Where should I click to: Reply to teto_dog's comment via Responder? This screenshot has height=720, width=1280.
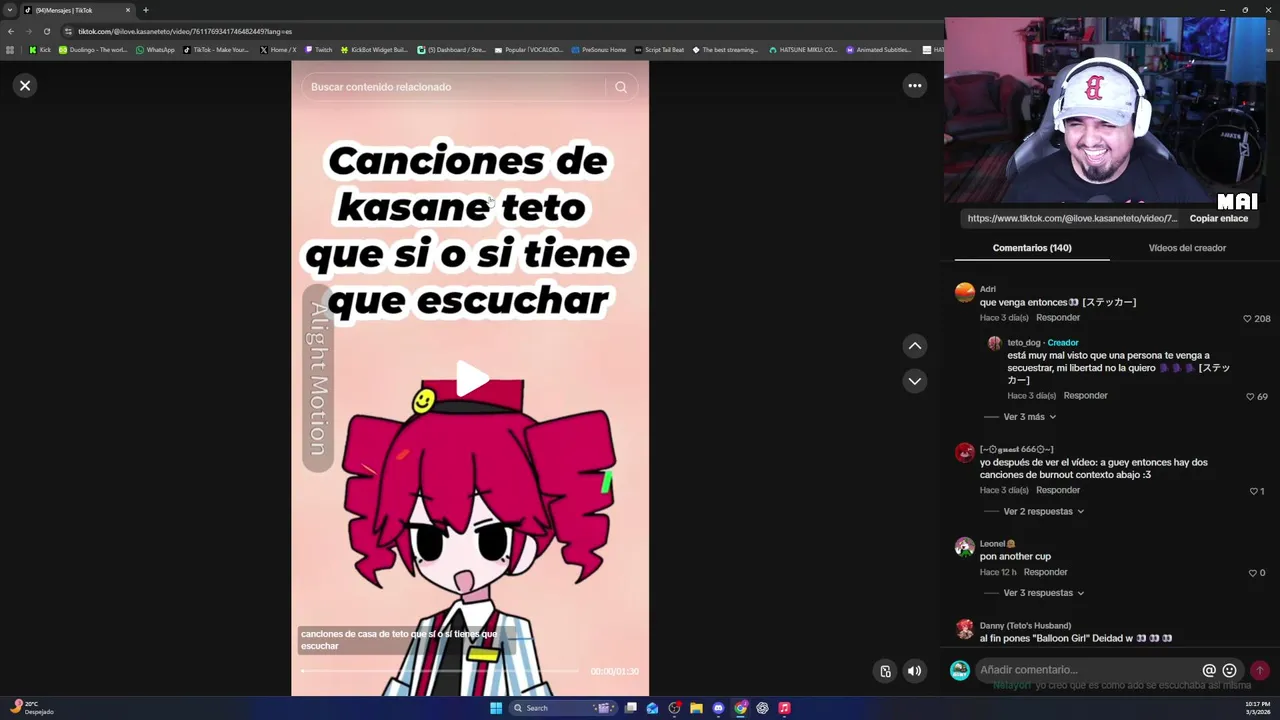pos(1085,396)
